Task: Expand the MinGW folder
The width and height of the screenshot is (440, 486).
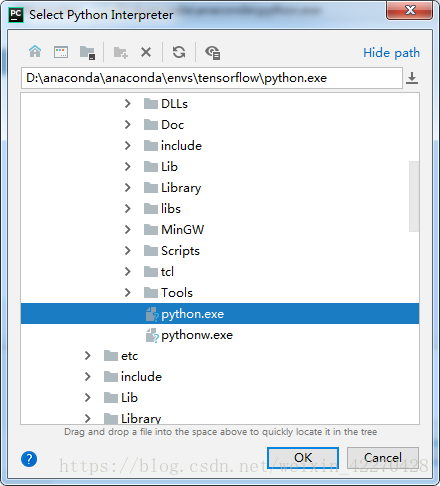Action: click(127, 230)
